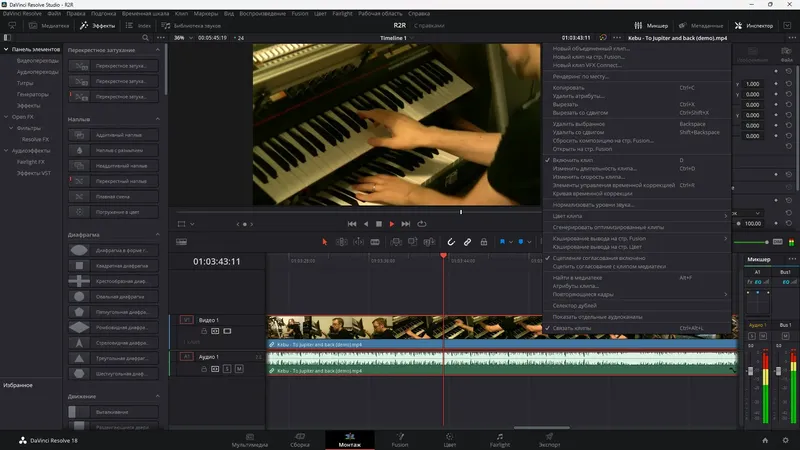Viewport: 800px width, 450px height.
Task: Start playback with the red play button
Action: [x=392, y=224]
